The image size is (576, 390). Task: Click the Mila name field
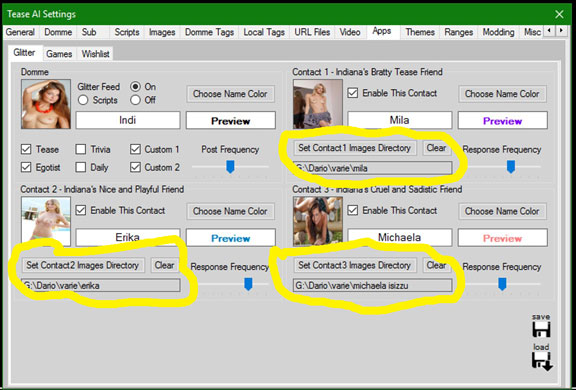coord(400,120)
